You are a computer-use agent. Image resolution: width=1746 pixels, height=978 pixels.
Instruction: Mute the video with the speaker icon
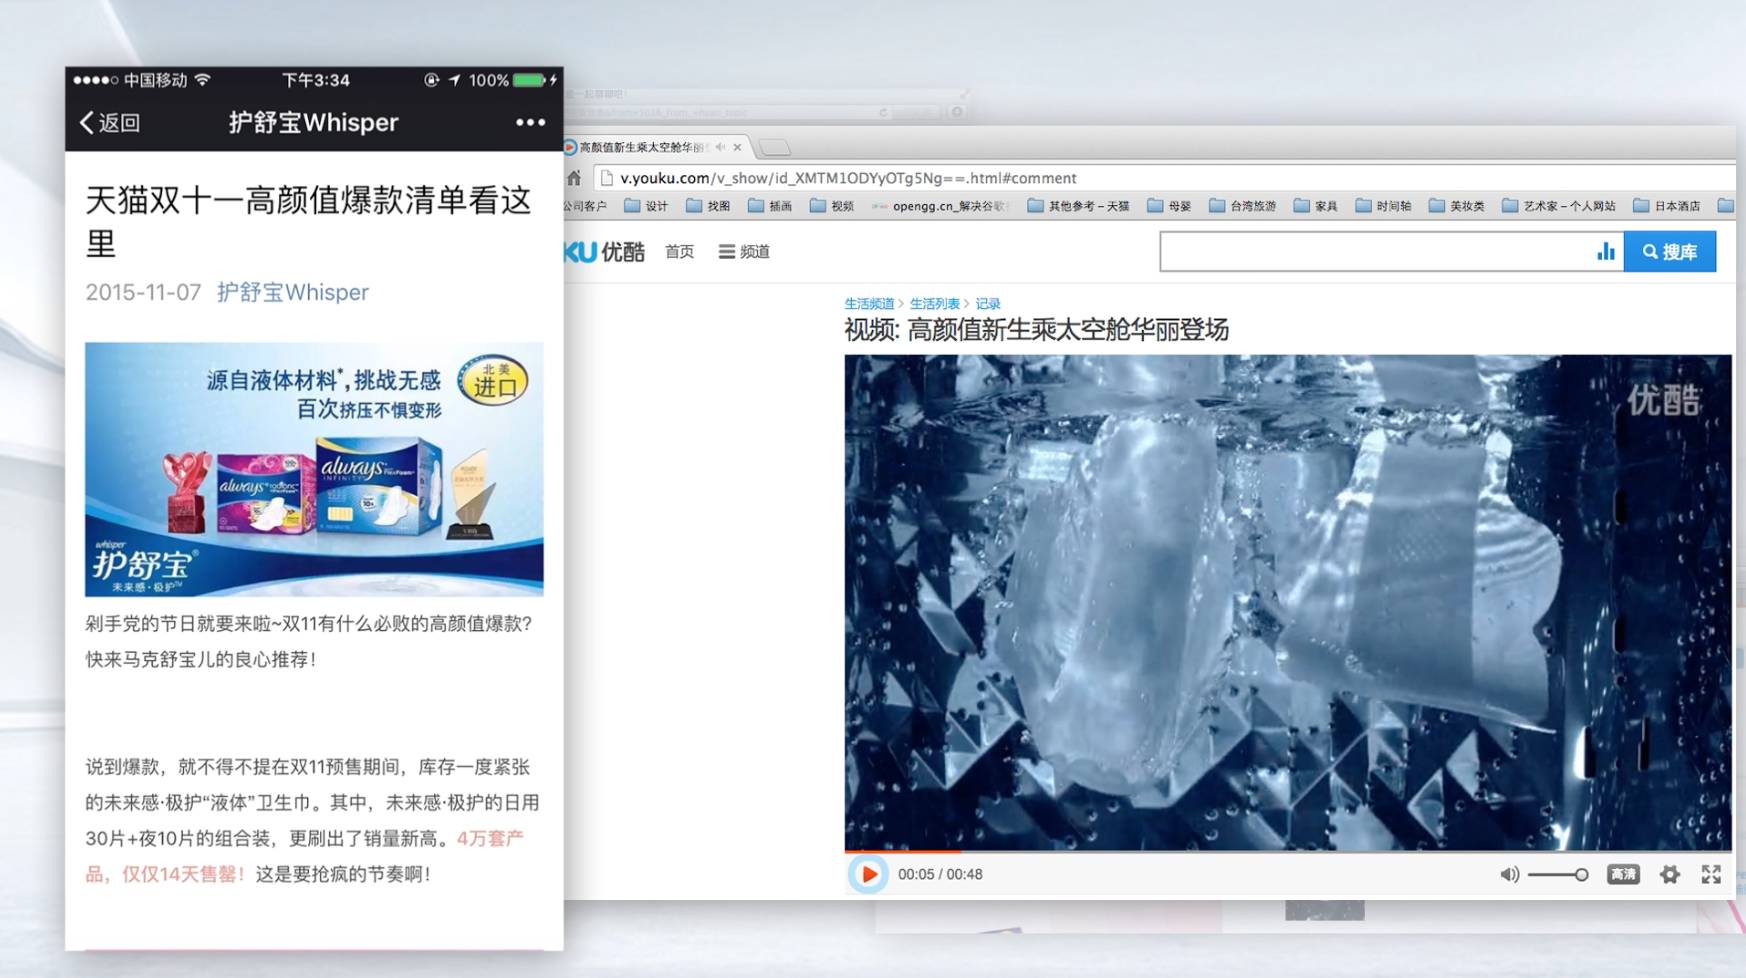click(1509, 875)
